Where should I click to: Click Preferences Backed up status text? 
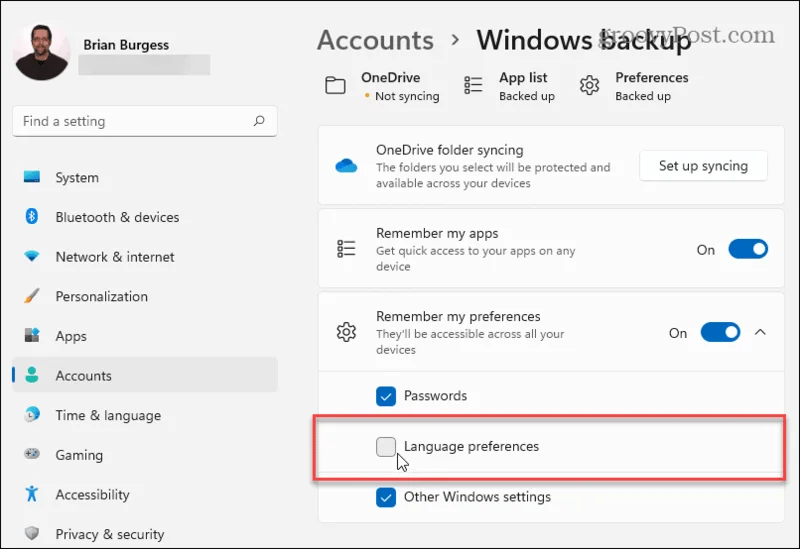coord(643,96)
